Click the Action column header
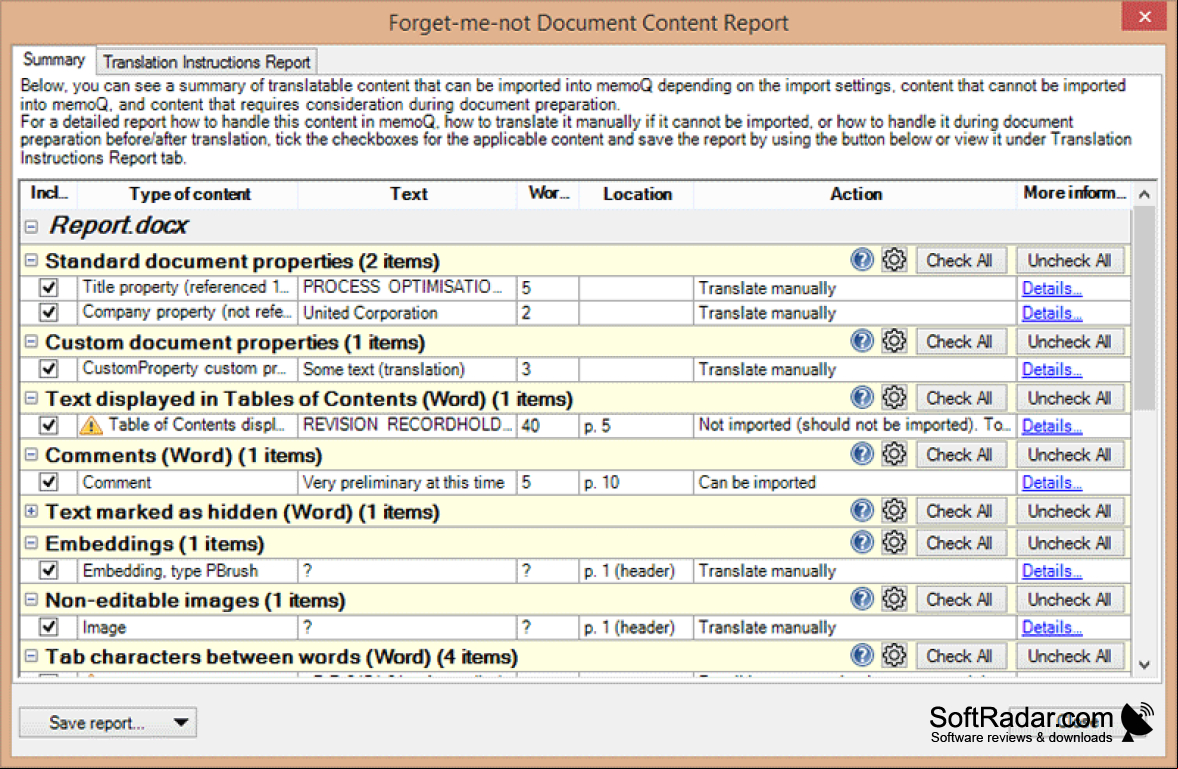 [856, 194]
